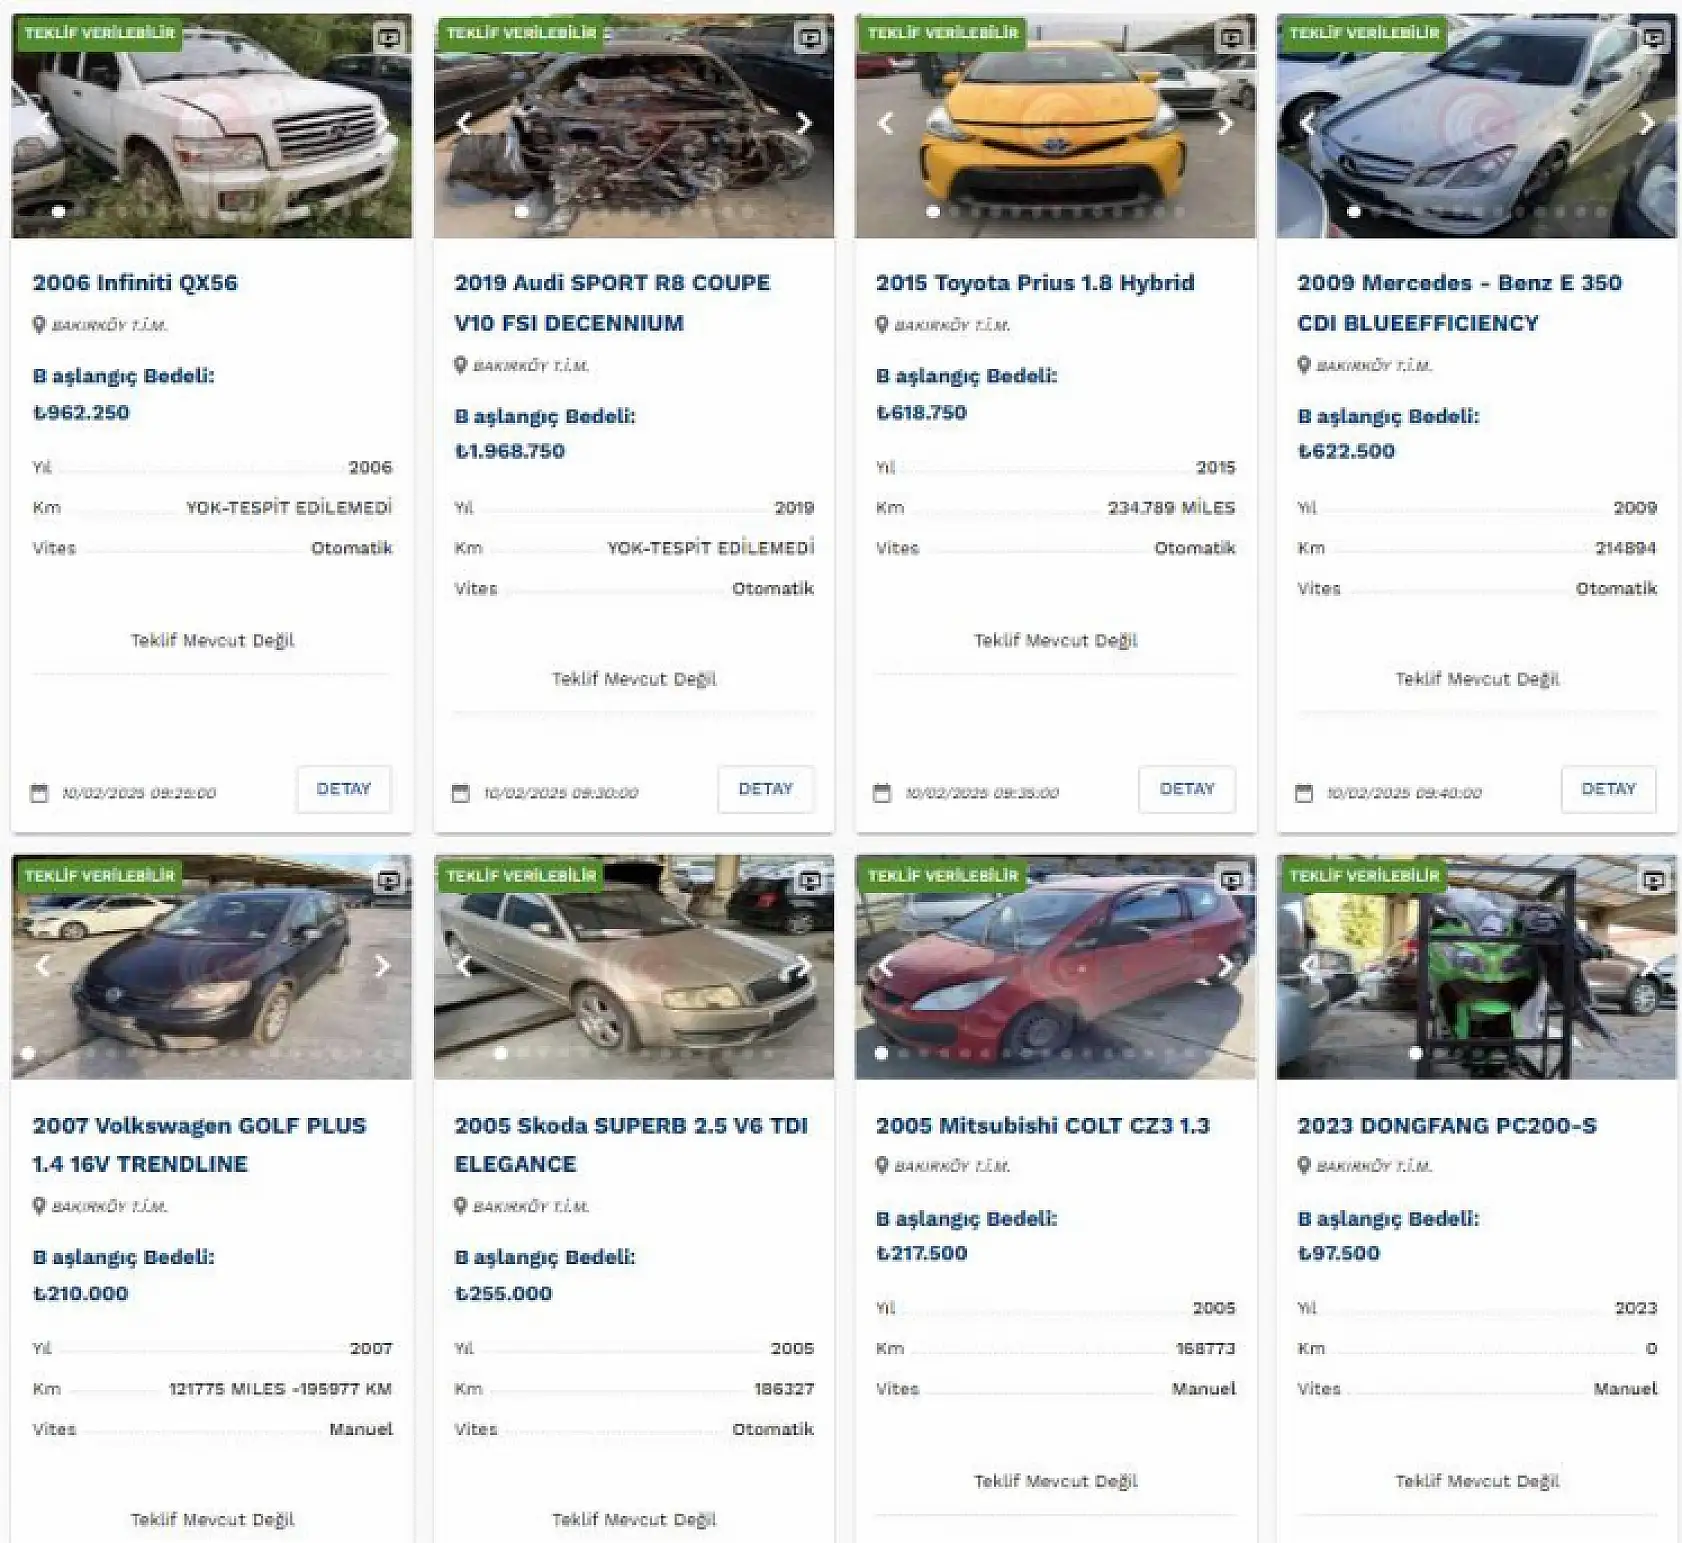Click video icon on DONGFANG PC200-S photo
Image resolution: width=1682 pixels, height=1543 pixels.
tap(1654, 881)
